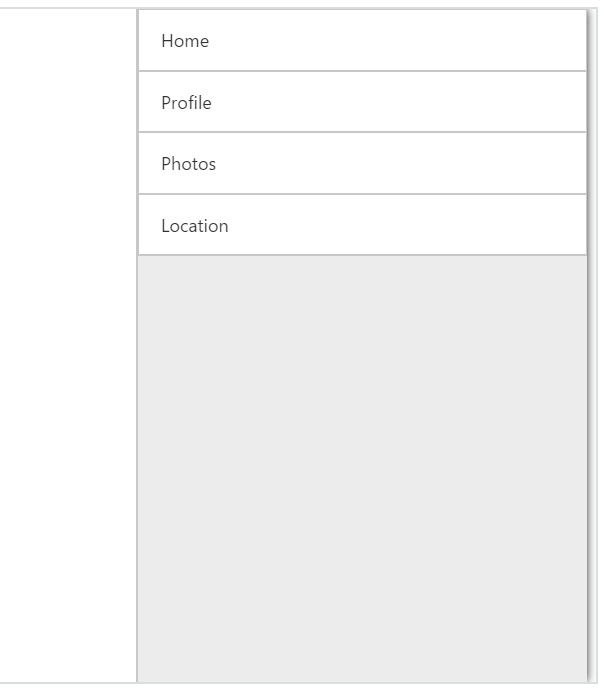Open the Home menu item
This screenshot has height=691, width=604.
[x=361, y=41]
